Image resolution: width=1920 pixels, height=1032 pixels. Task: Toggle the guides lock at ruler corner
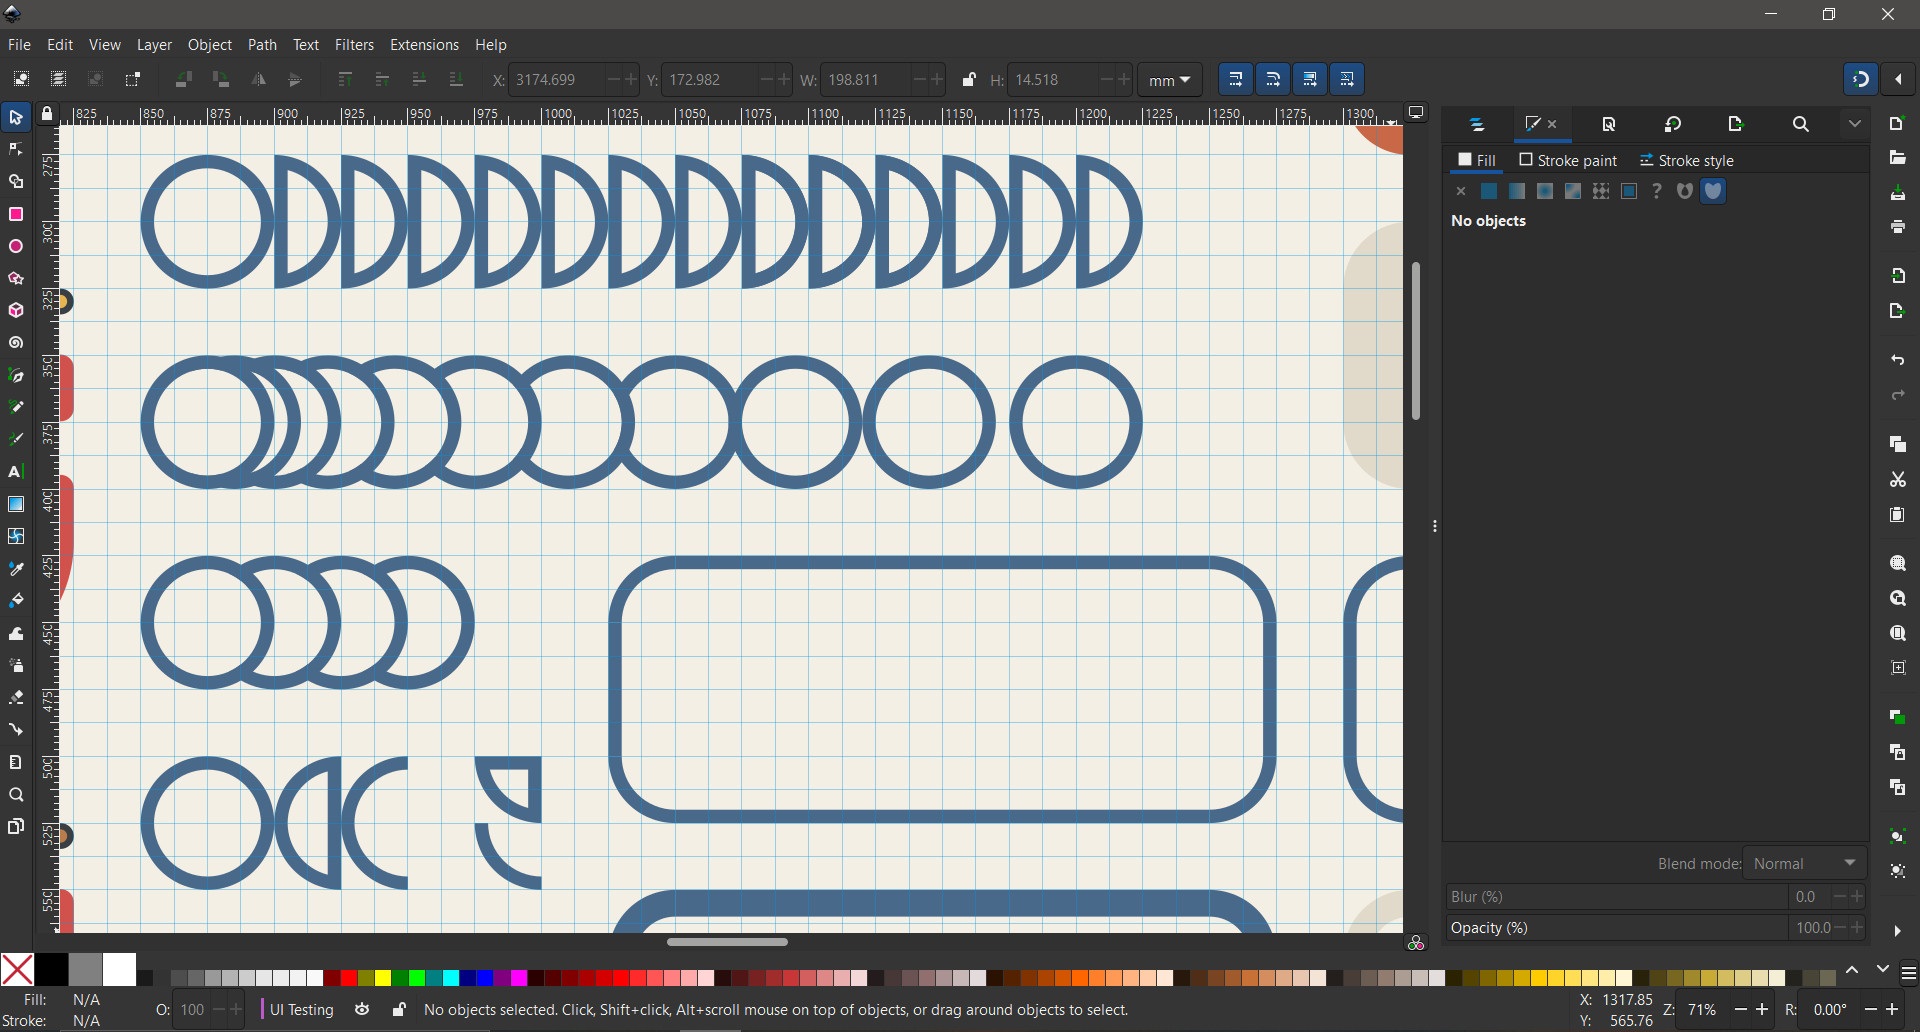coord(47,114)
